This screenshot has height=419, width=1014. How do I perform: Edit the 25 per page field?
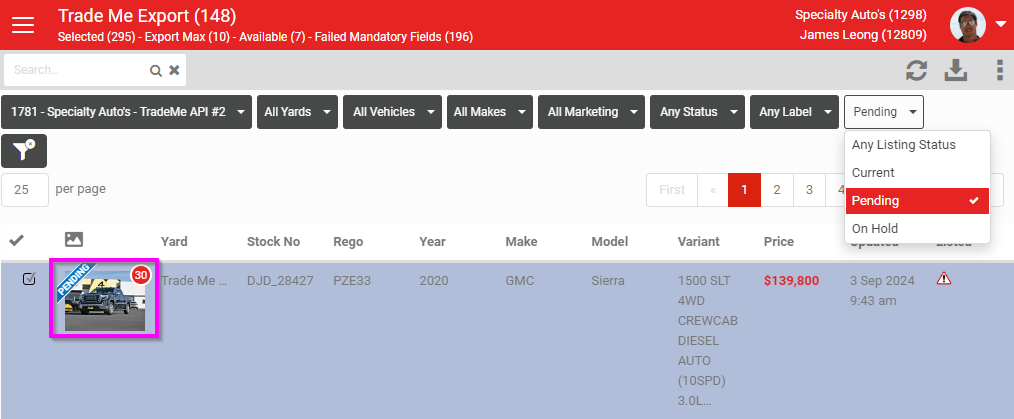click(x=25, y=190)
